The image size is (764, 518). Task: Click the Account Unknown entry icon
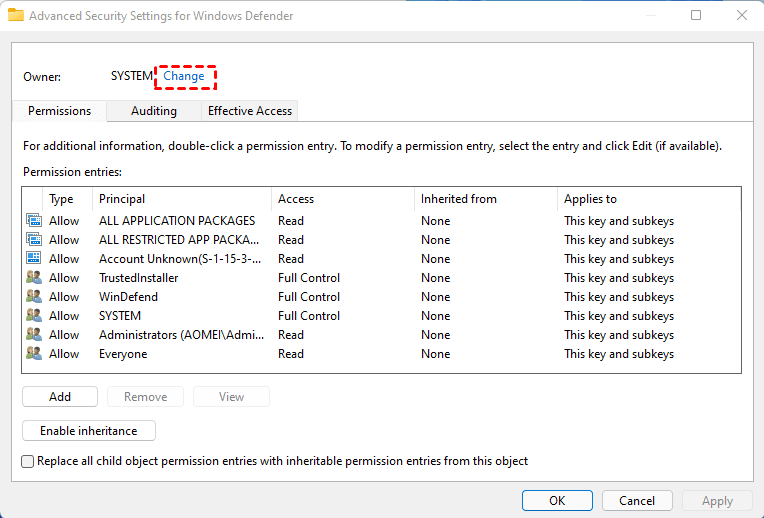point(34,259)
